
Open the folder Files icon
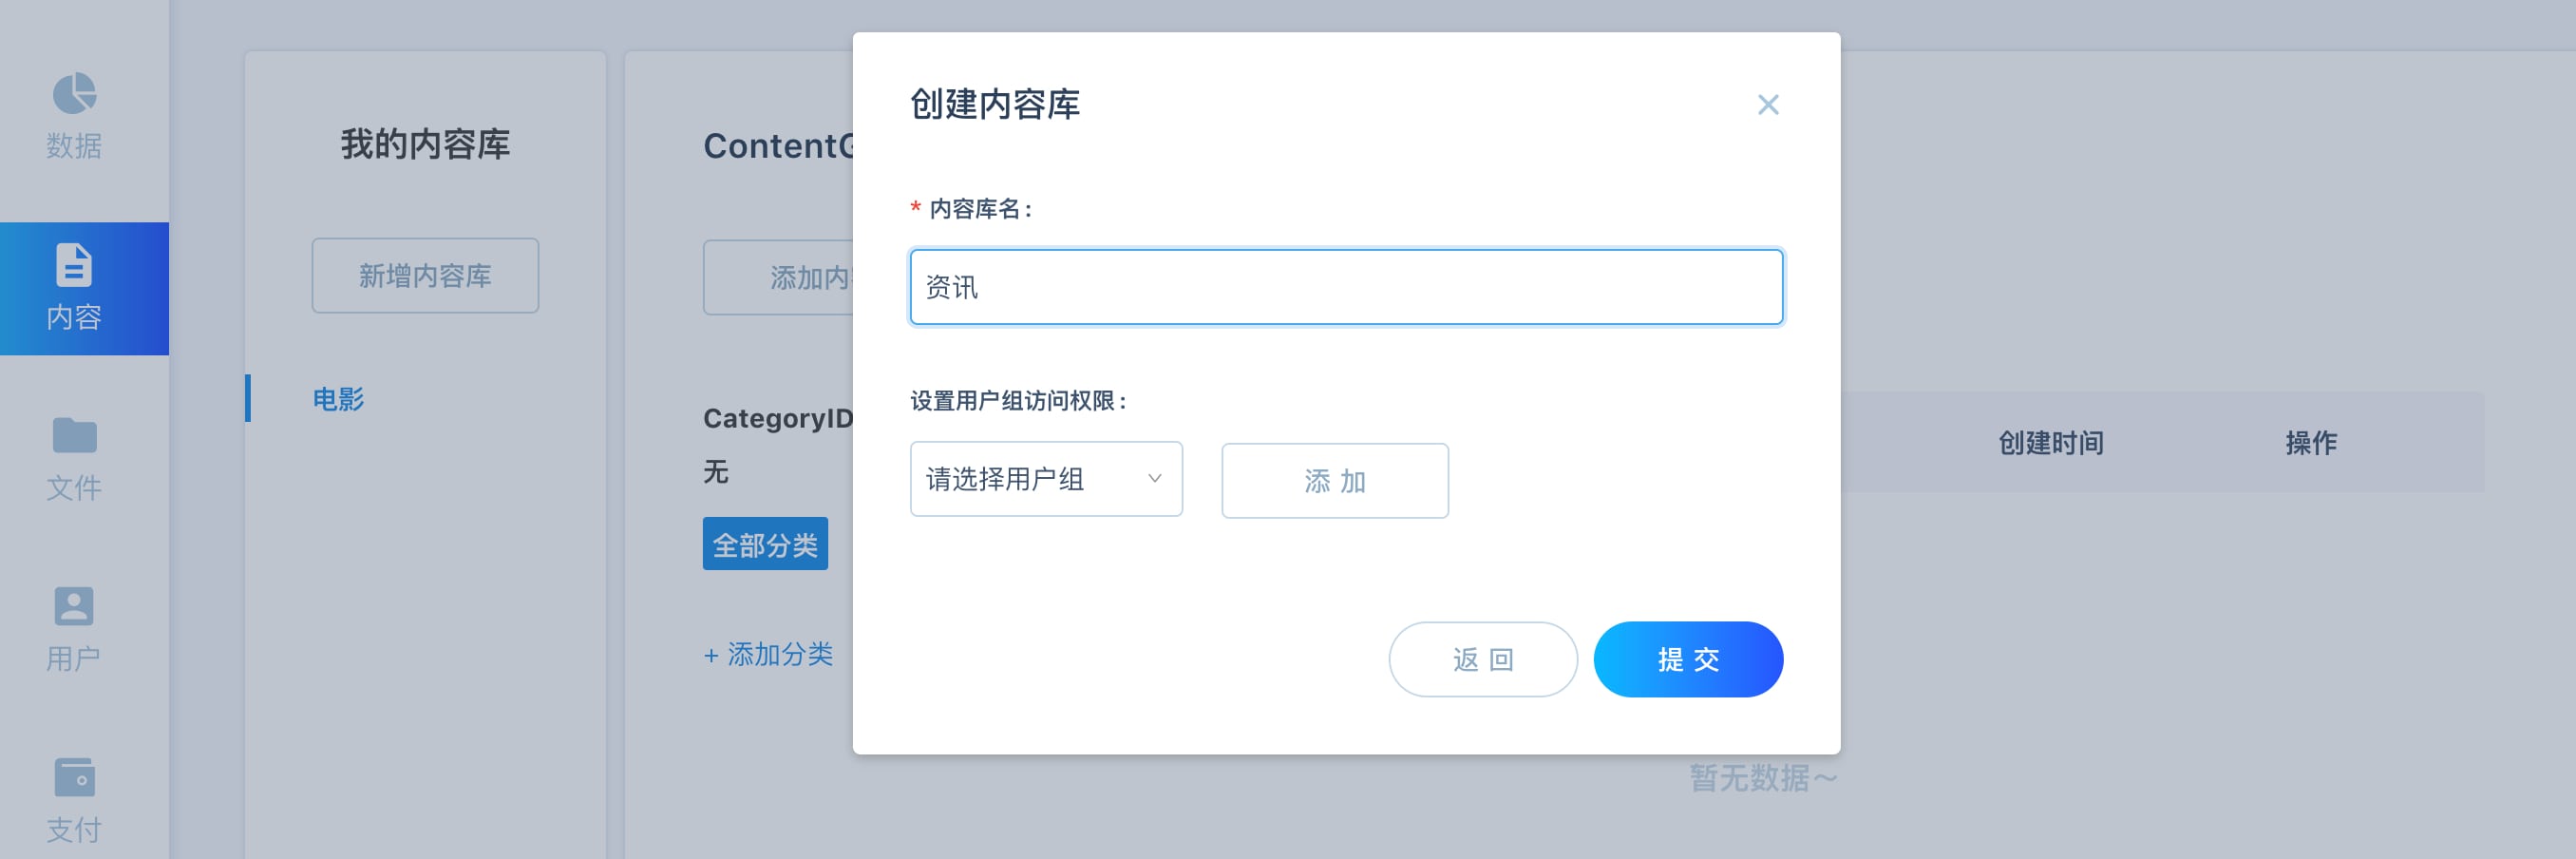74,436
